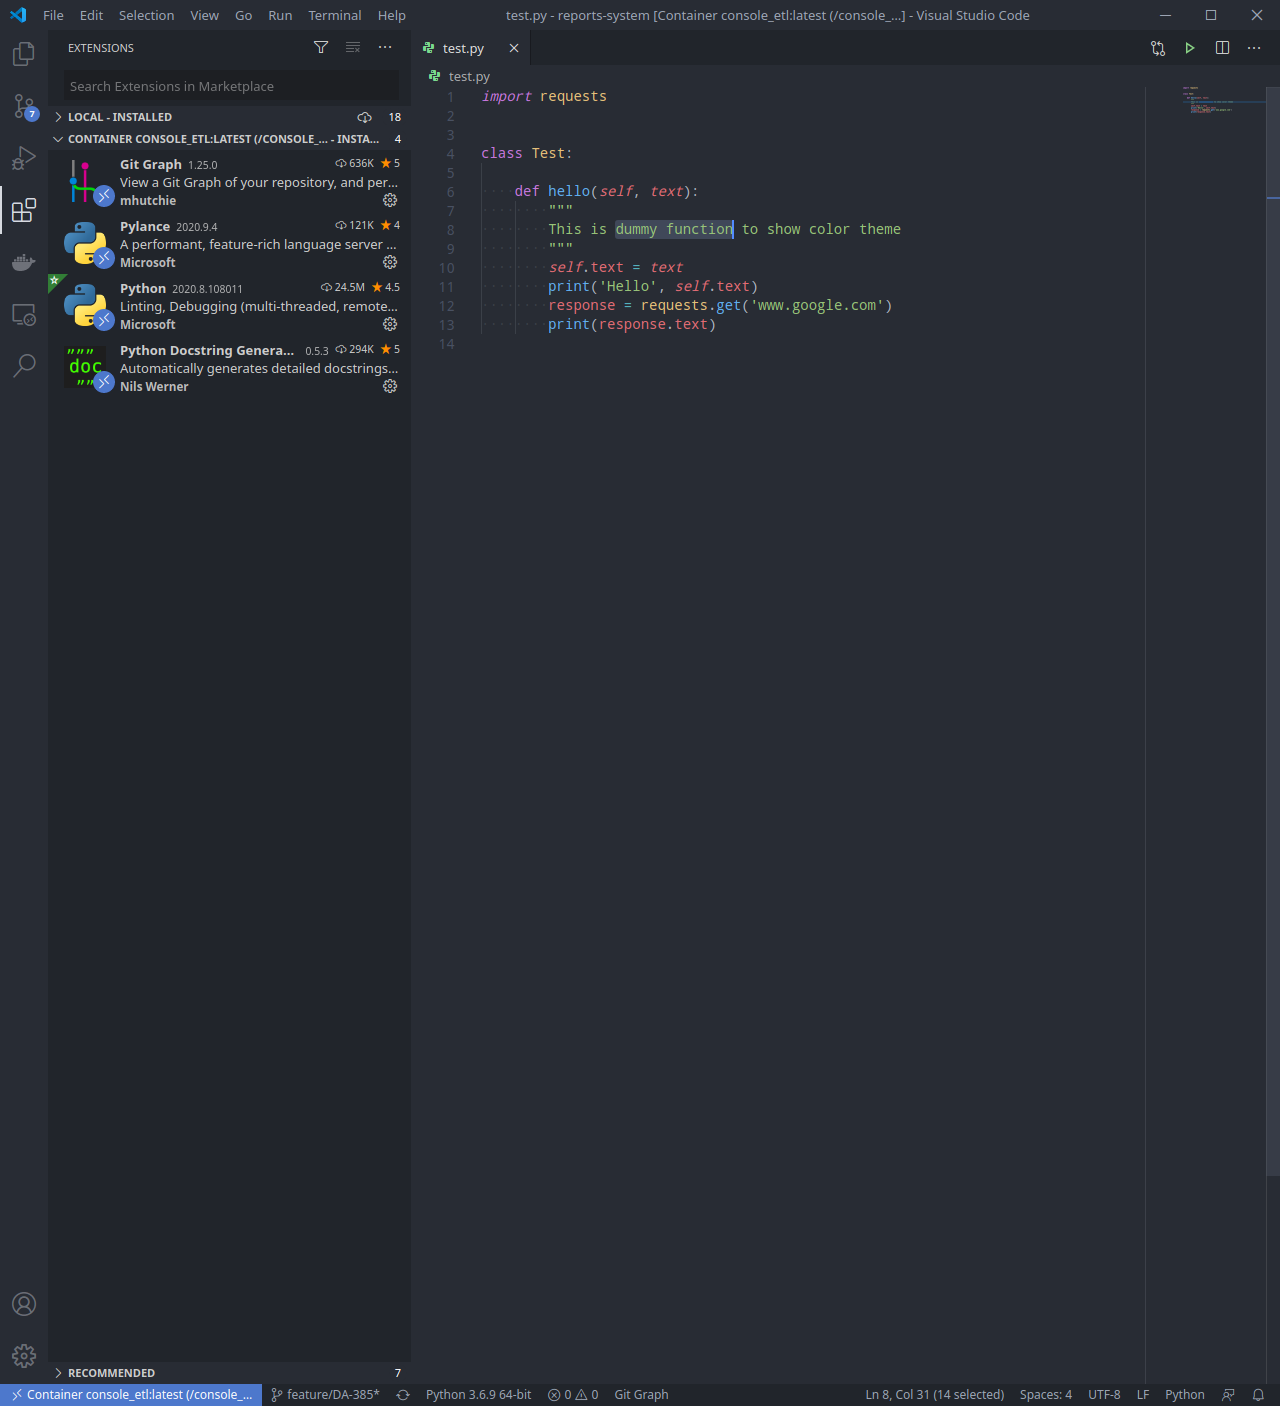This screenshot has width=1280, height=1406.
Task: Open the Extensions view in the Activity Bar
Action: click(x=23, y=211)
